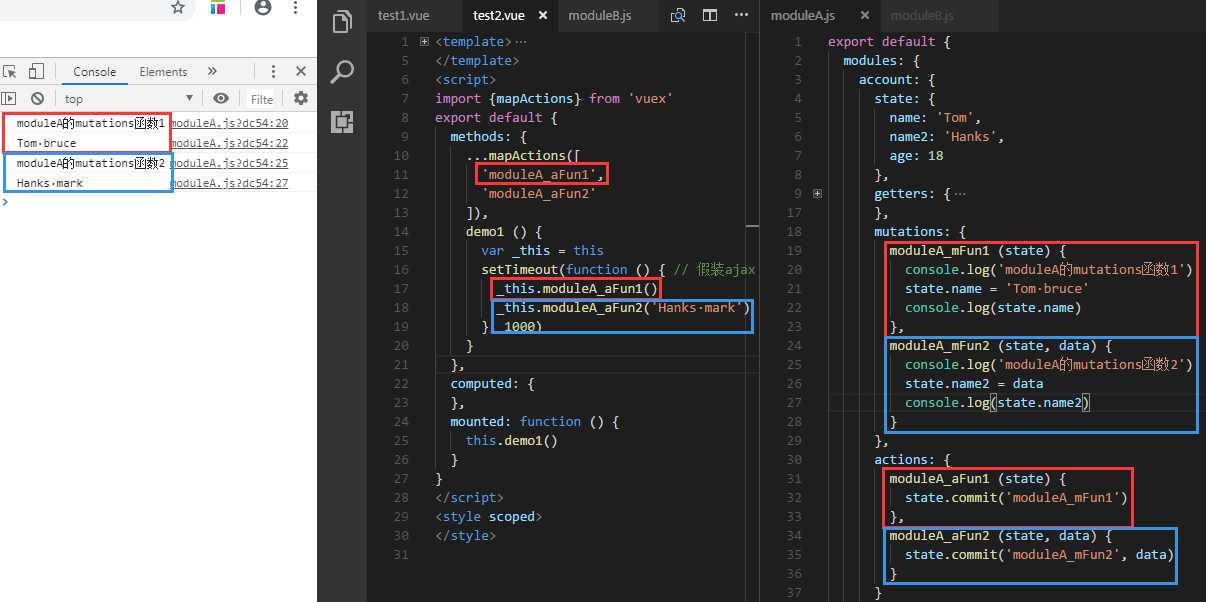Click 'moduleA_aFun2' string in mapActions

pos(539,194)
